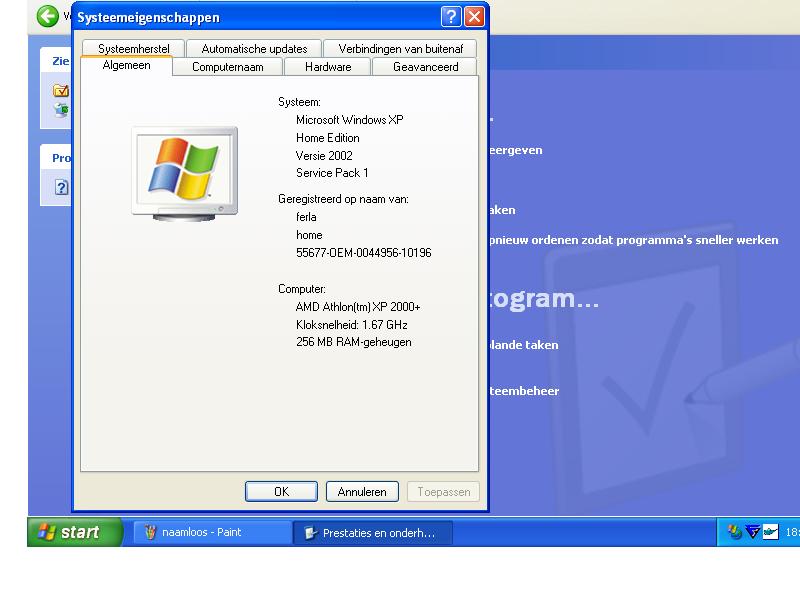Close the Systeemeigenschappen dialog
Screen dimensions: 800x600
coord(474,17)
